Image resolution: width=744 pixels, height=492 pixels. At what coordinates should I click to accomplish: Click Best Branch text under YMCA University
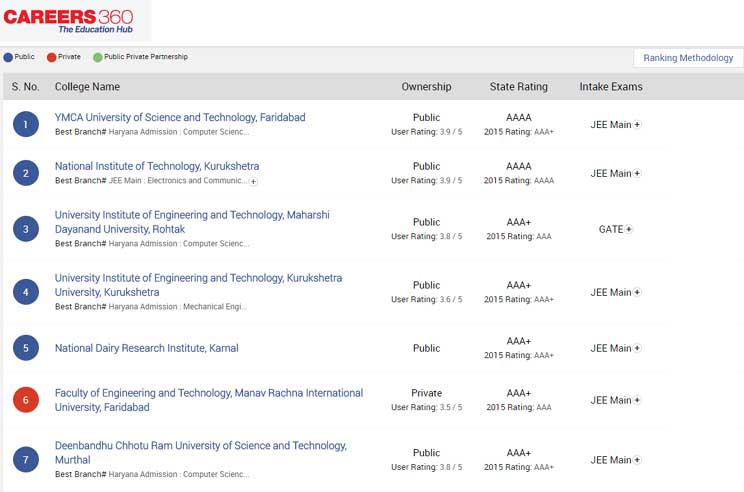[152, 132]
